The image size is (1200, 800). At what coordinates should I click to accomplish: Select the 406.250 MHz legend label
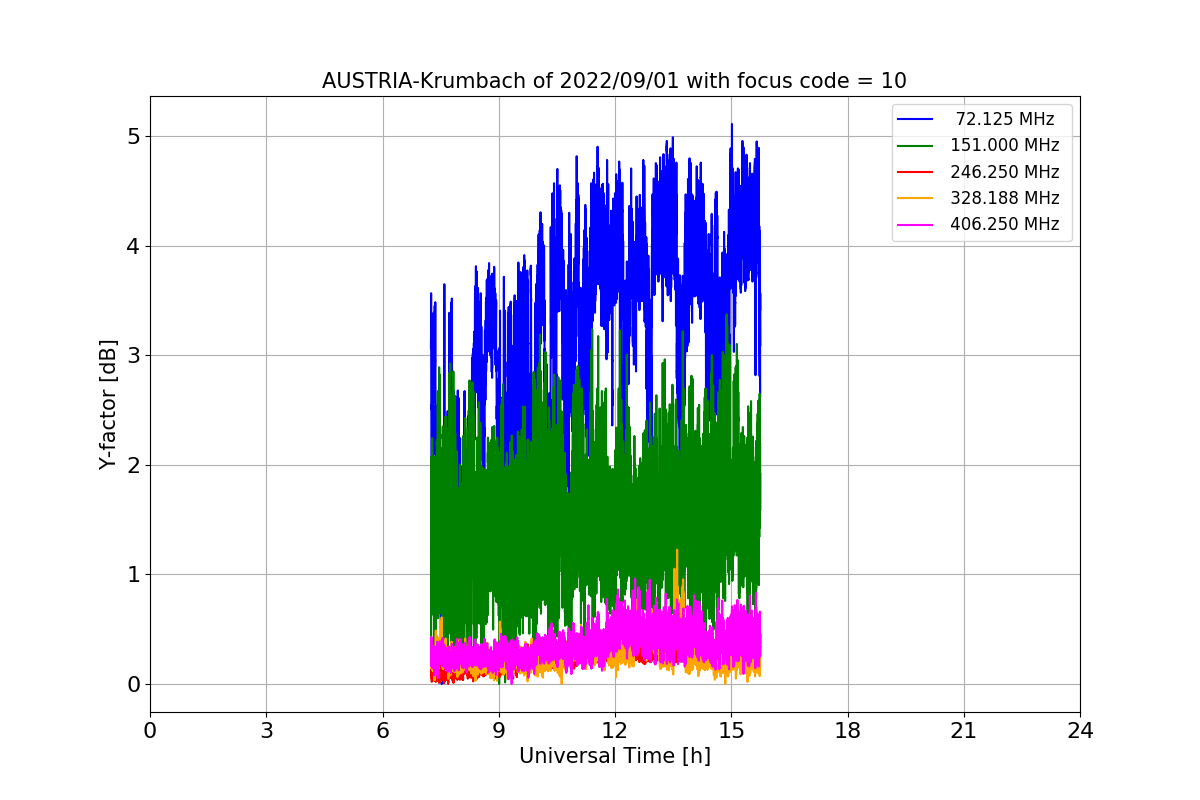pyautogui.click(x=1005, y=224)
